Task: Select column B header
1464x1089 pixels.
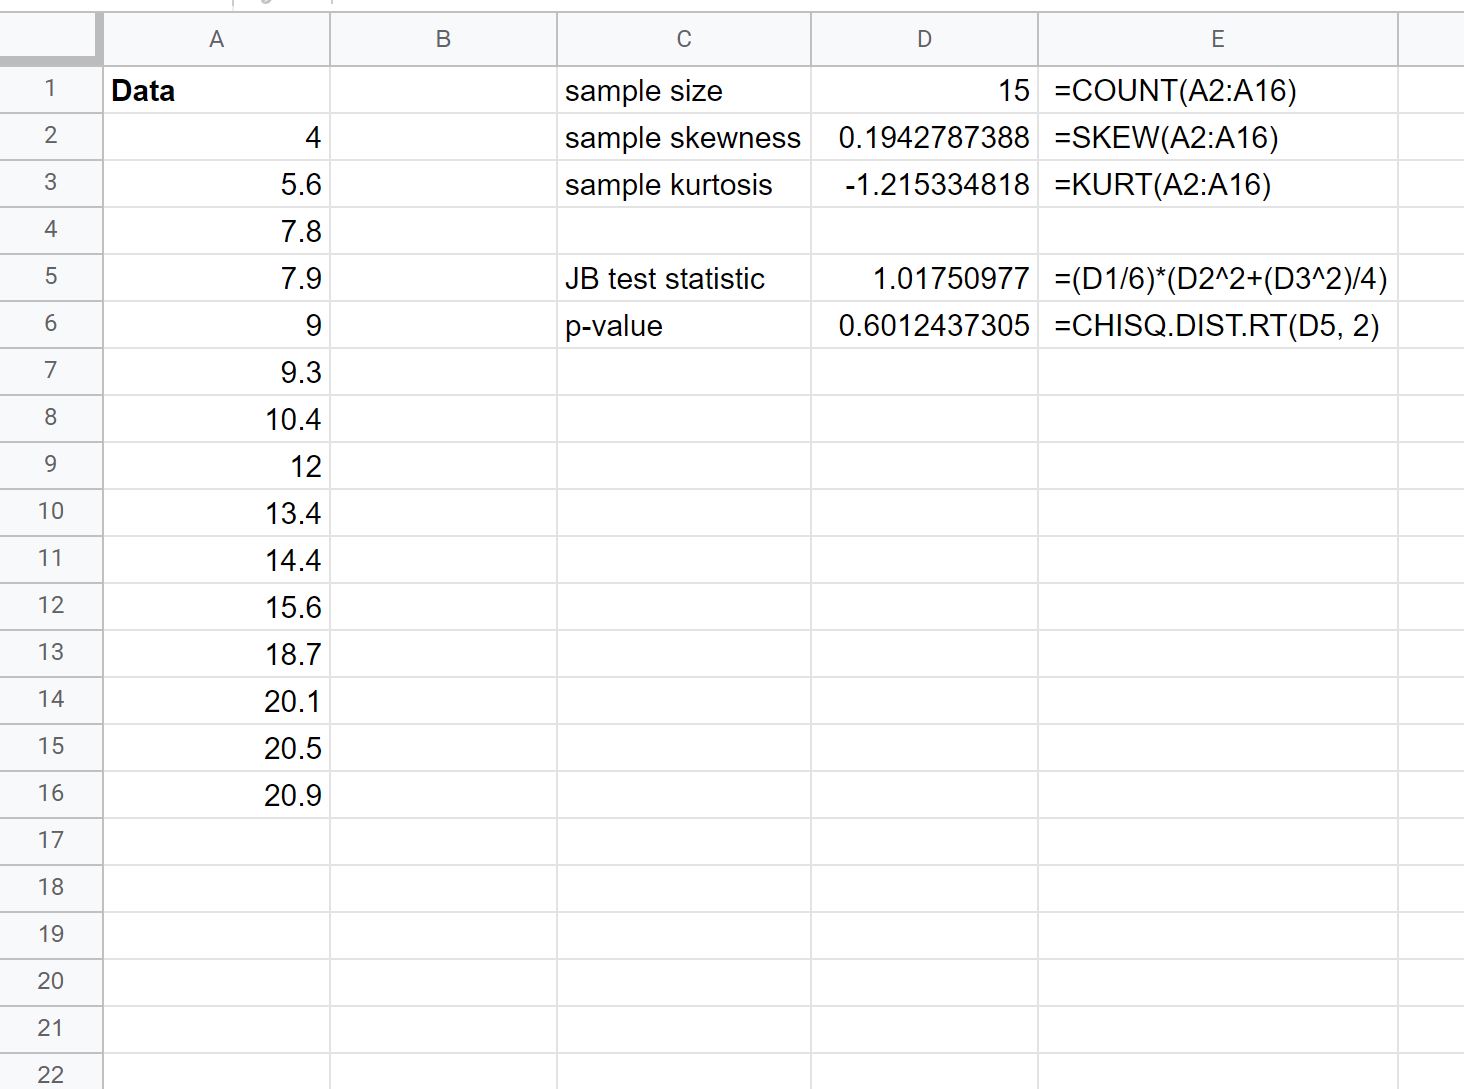Action: tap(443, 39)
